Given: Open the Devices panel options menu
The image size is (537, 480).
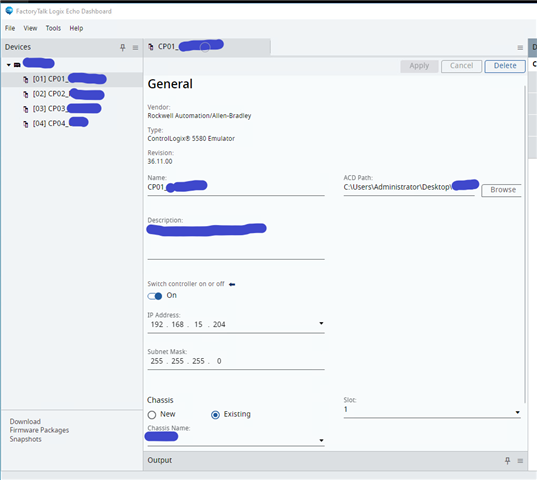Looking at the screenshot, I should click(x=135, y=48).
